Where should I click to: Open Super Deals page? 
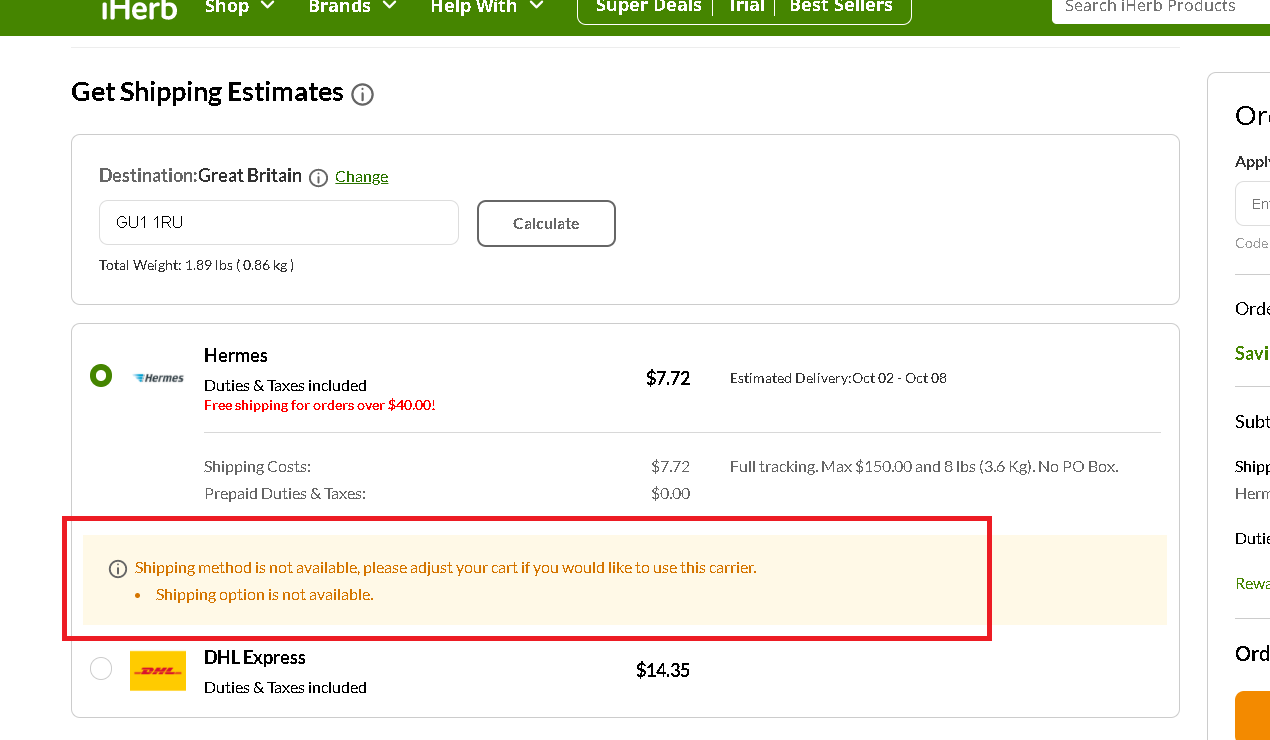coord(647,7)
